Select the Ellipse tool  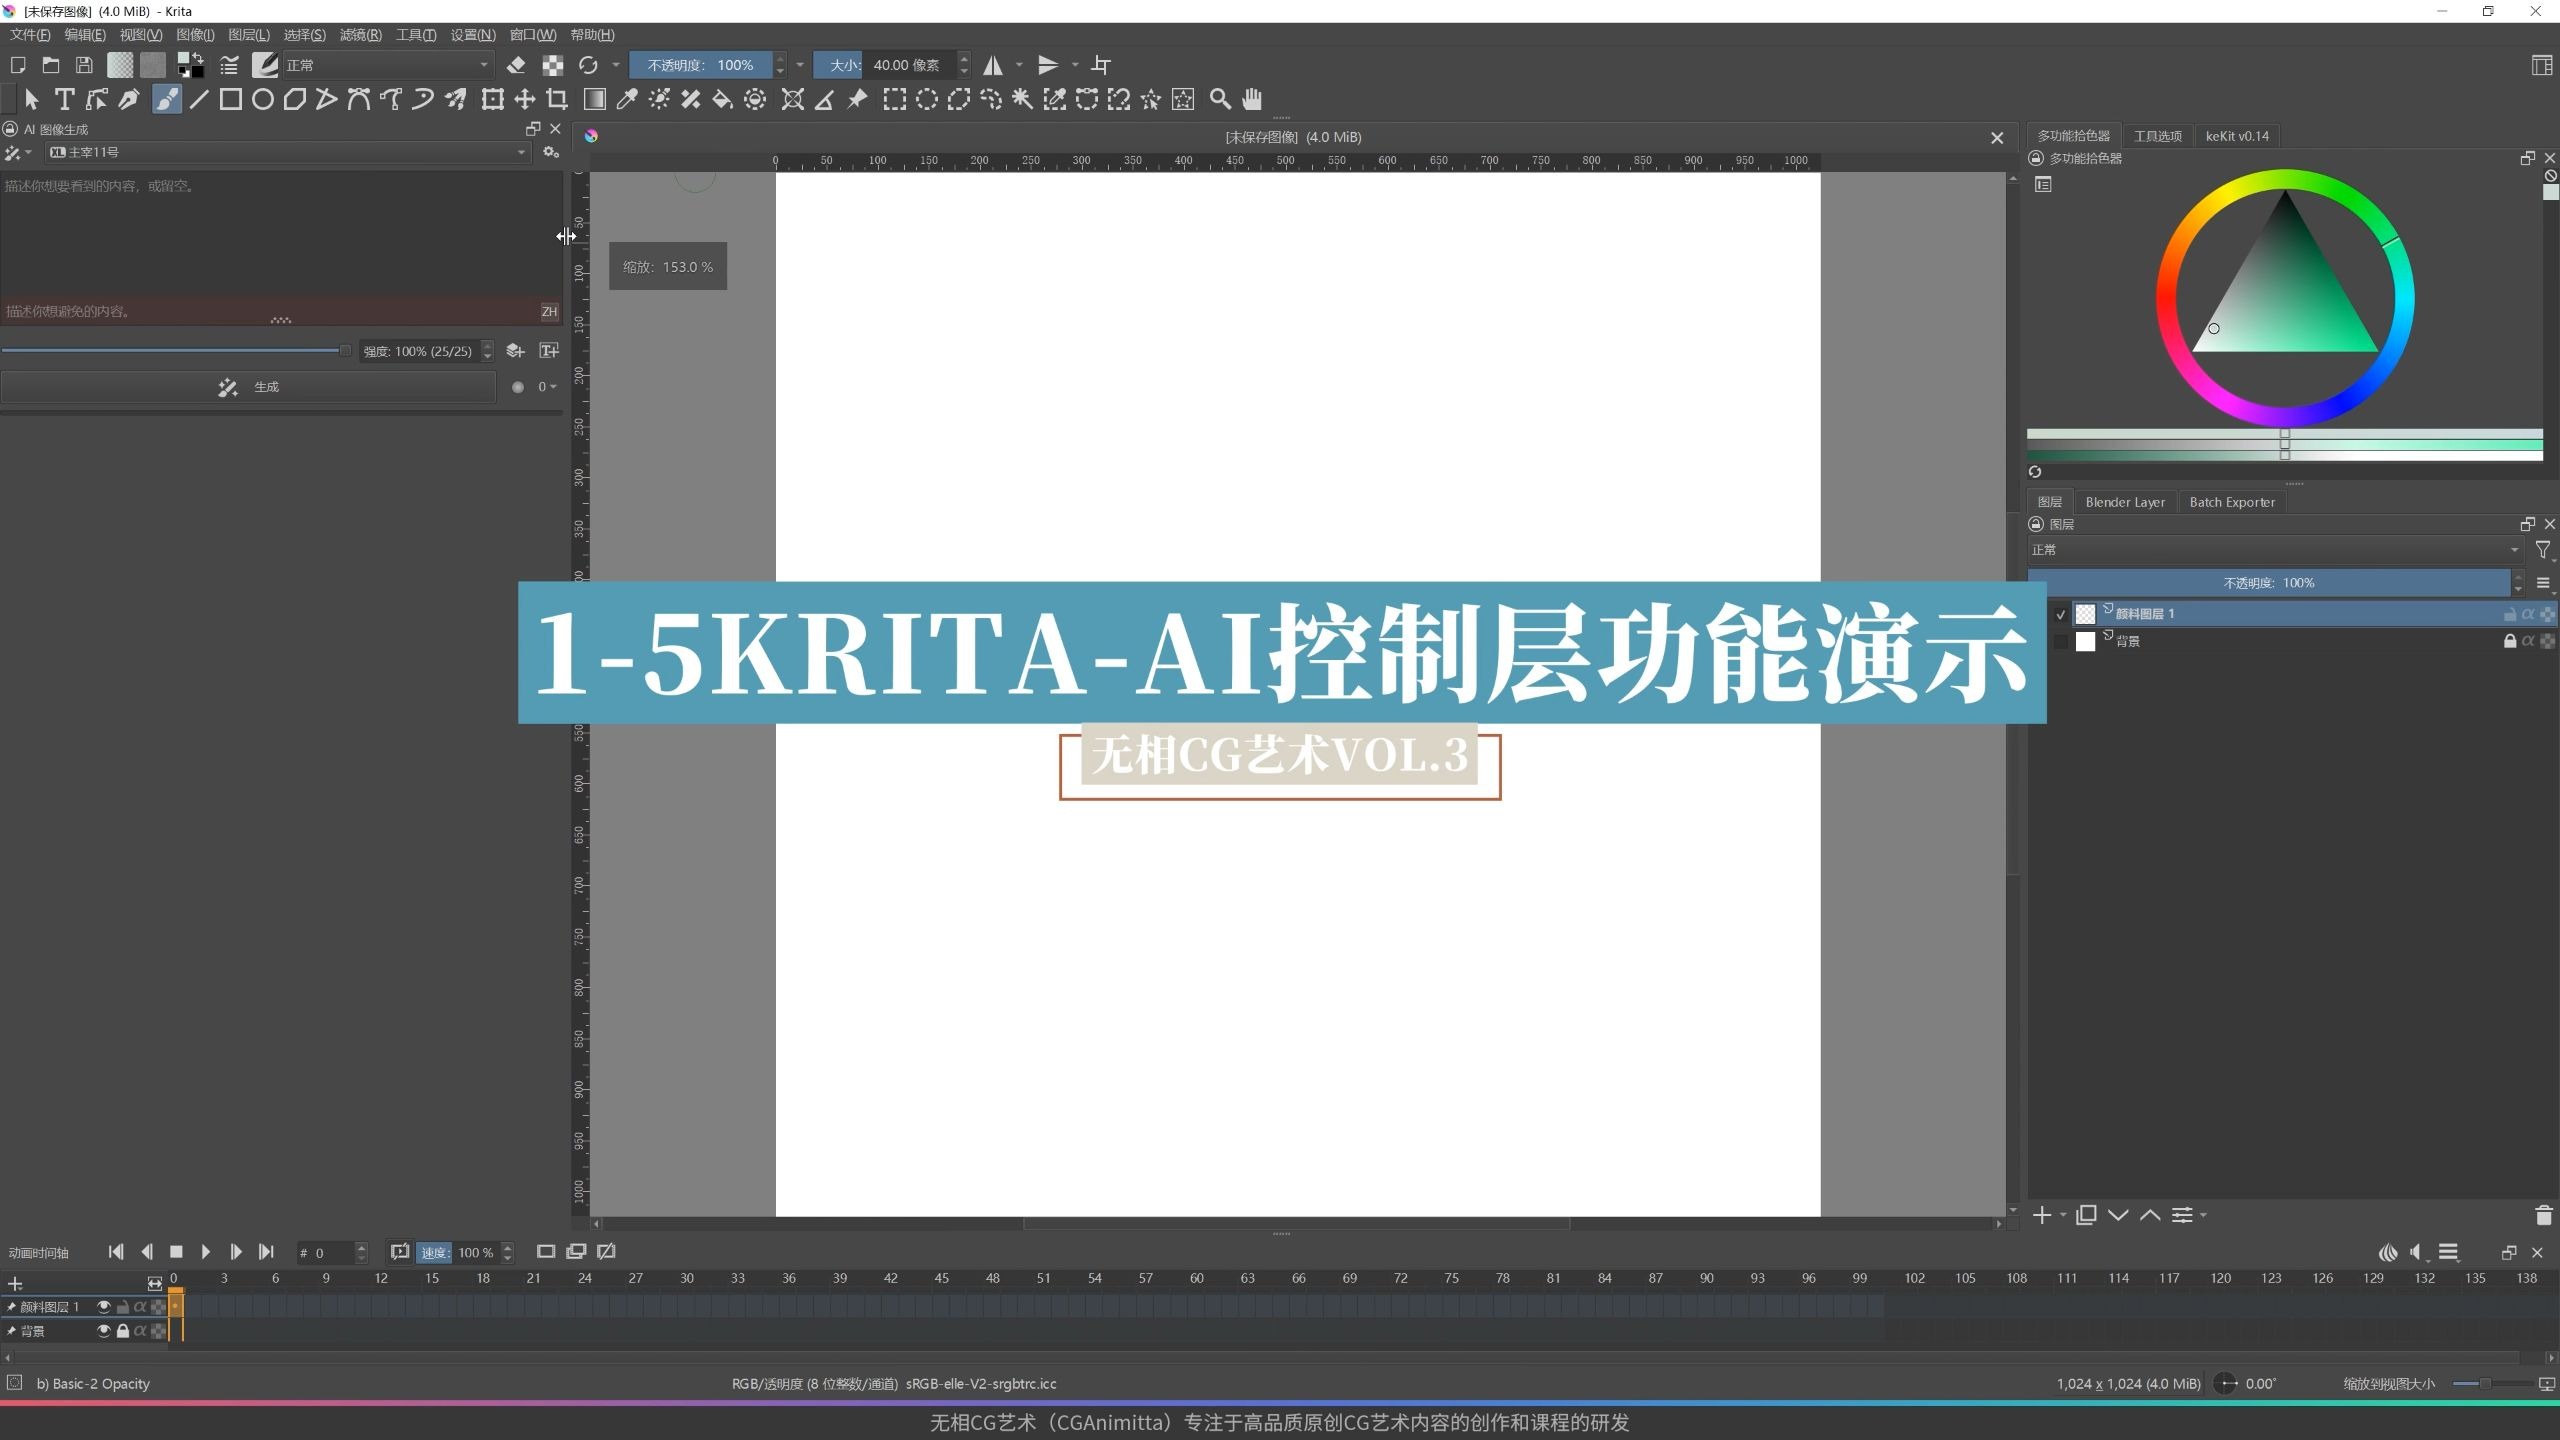[x=263, y=99]
